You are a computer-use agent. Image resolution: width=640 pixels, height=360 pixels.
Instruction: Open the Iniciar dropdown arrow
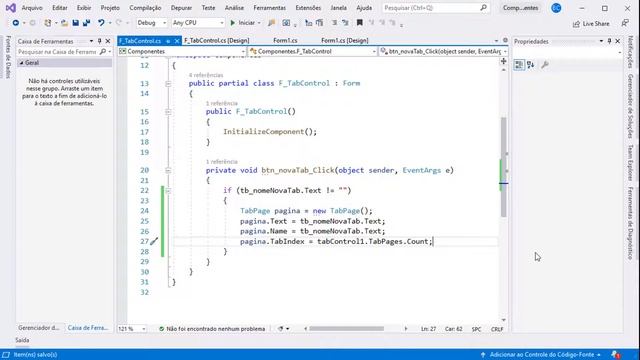[259, 23]
